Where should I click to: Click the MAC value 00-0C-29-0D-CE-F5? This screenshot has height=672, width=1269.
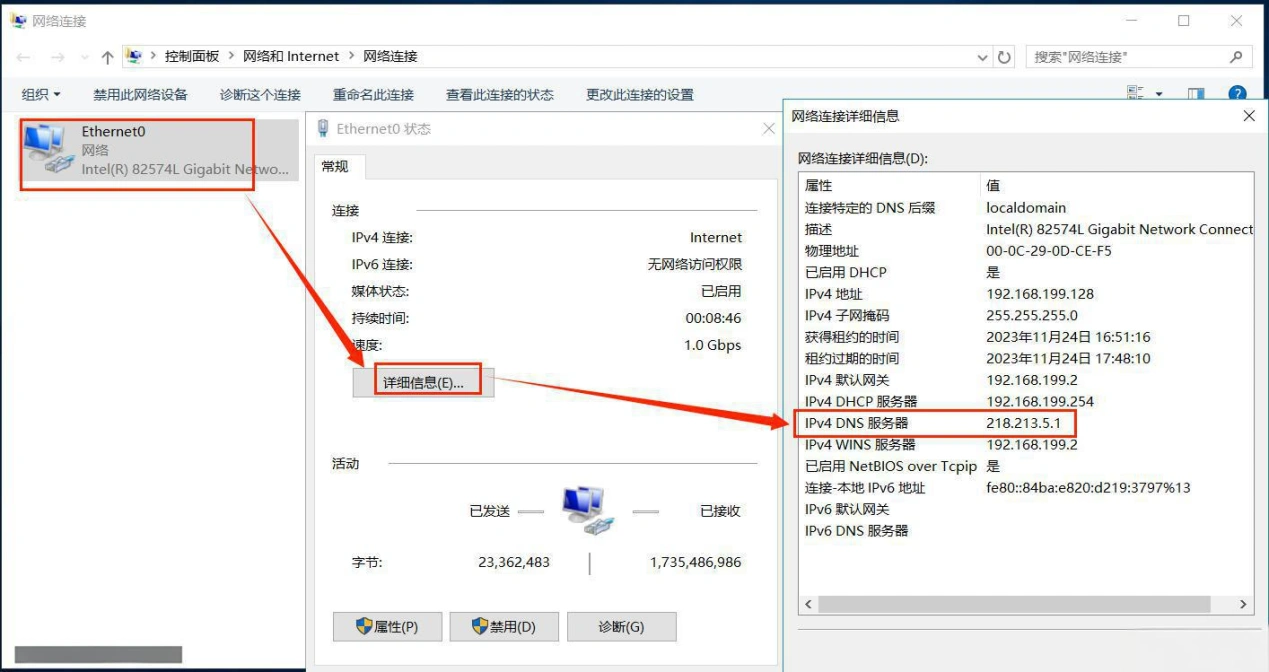[1049, 251]
